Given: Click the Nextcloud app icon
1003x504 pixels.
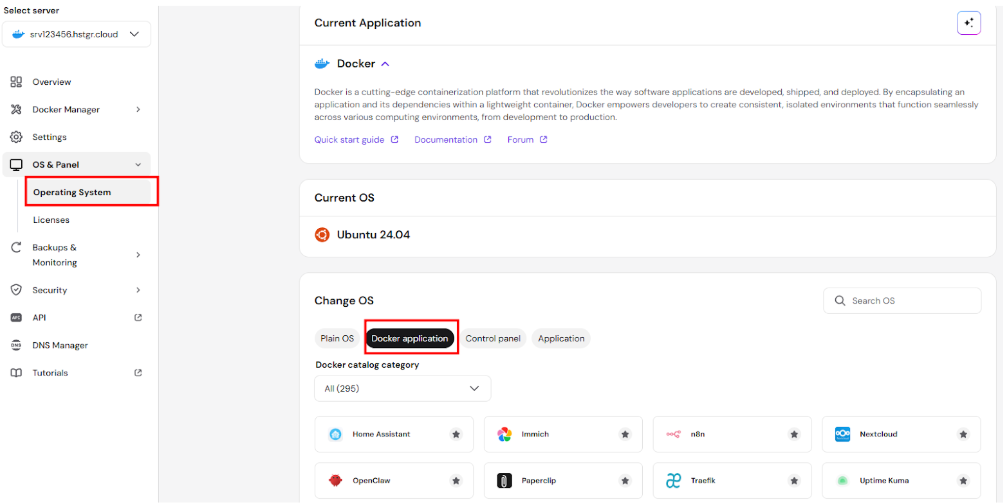Looking at the screenshot, I should (842, 434).
